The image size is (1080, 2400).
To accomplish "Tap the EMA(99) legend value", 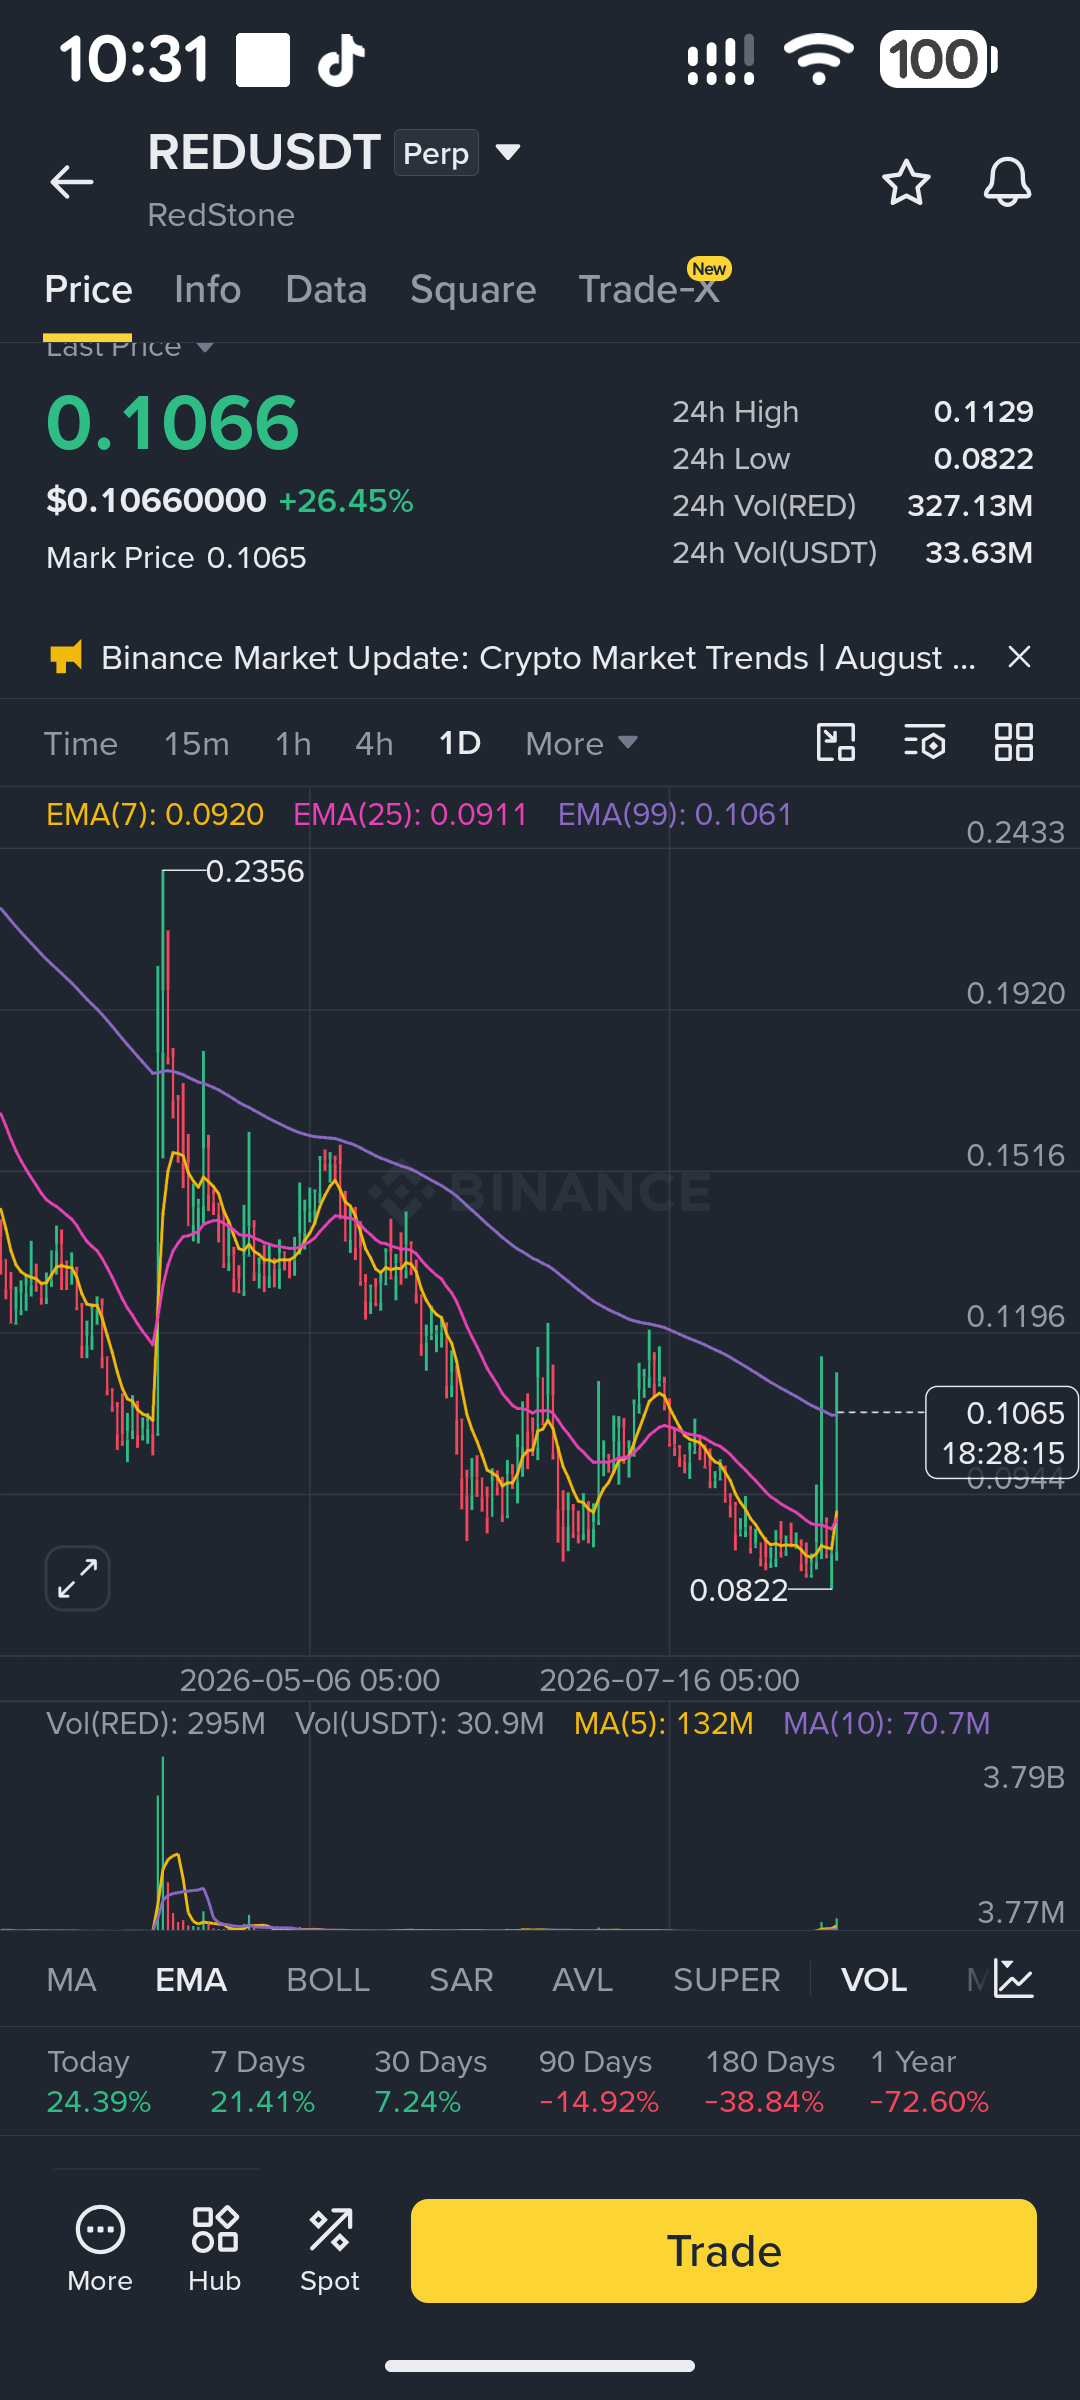I will click(x=675, y=815).
